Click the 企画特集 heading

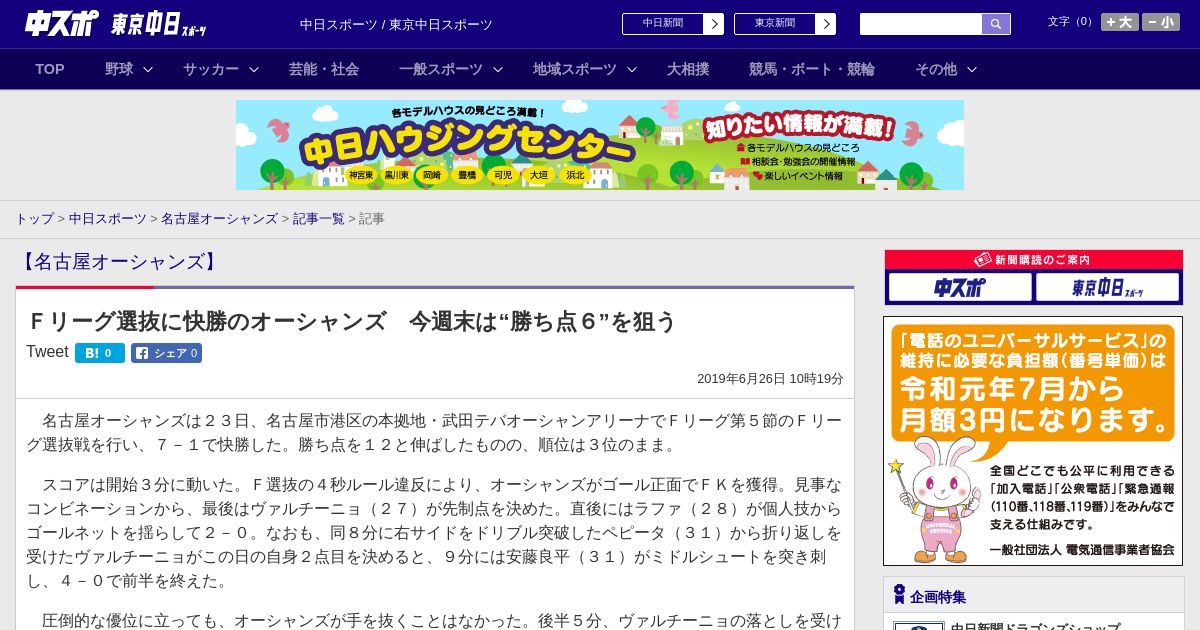[x=938, y=597]
